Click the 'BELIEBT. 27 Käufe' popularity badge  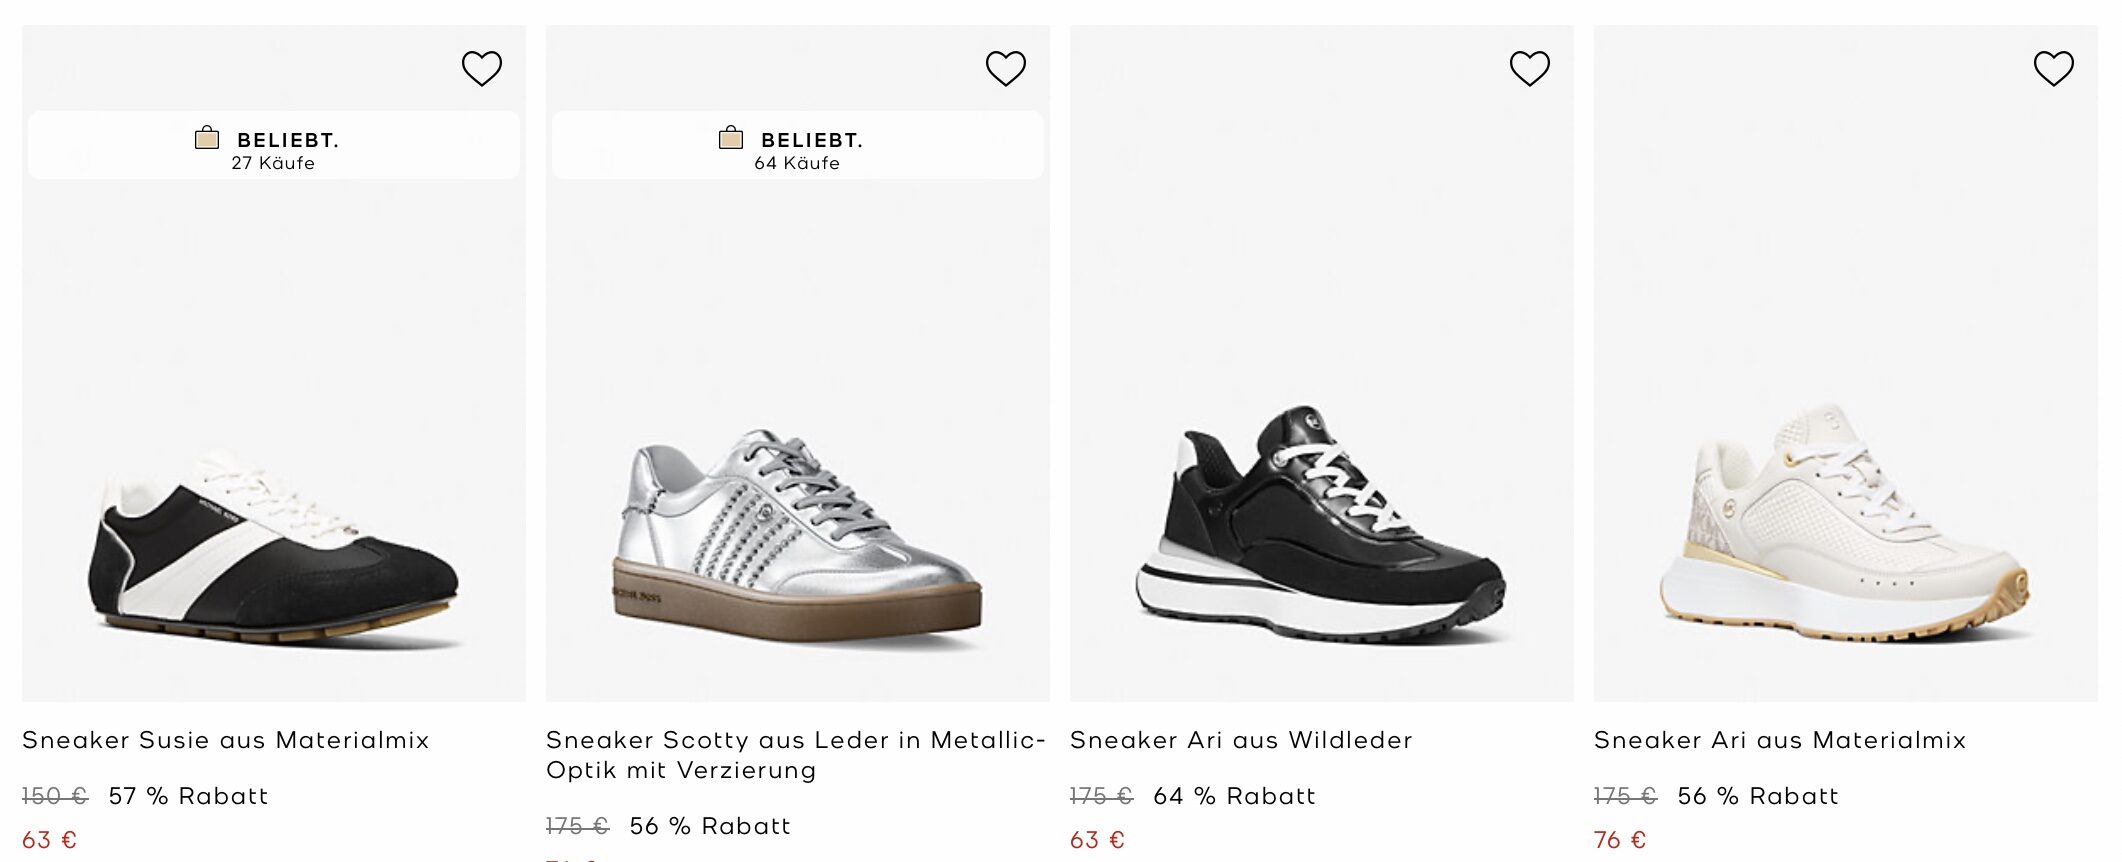274,146
